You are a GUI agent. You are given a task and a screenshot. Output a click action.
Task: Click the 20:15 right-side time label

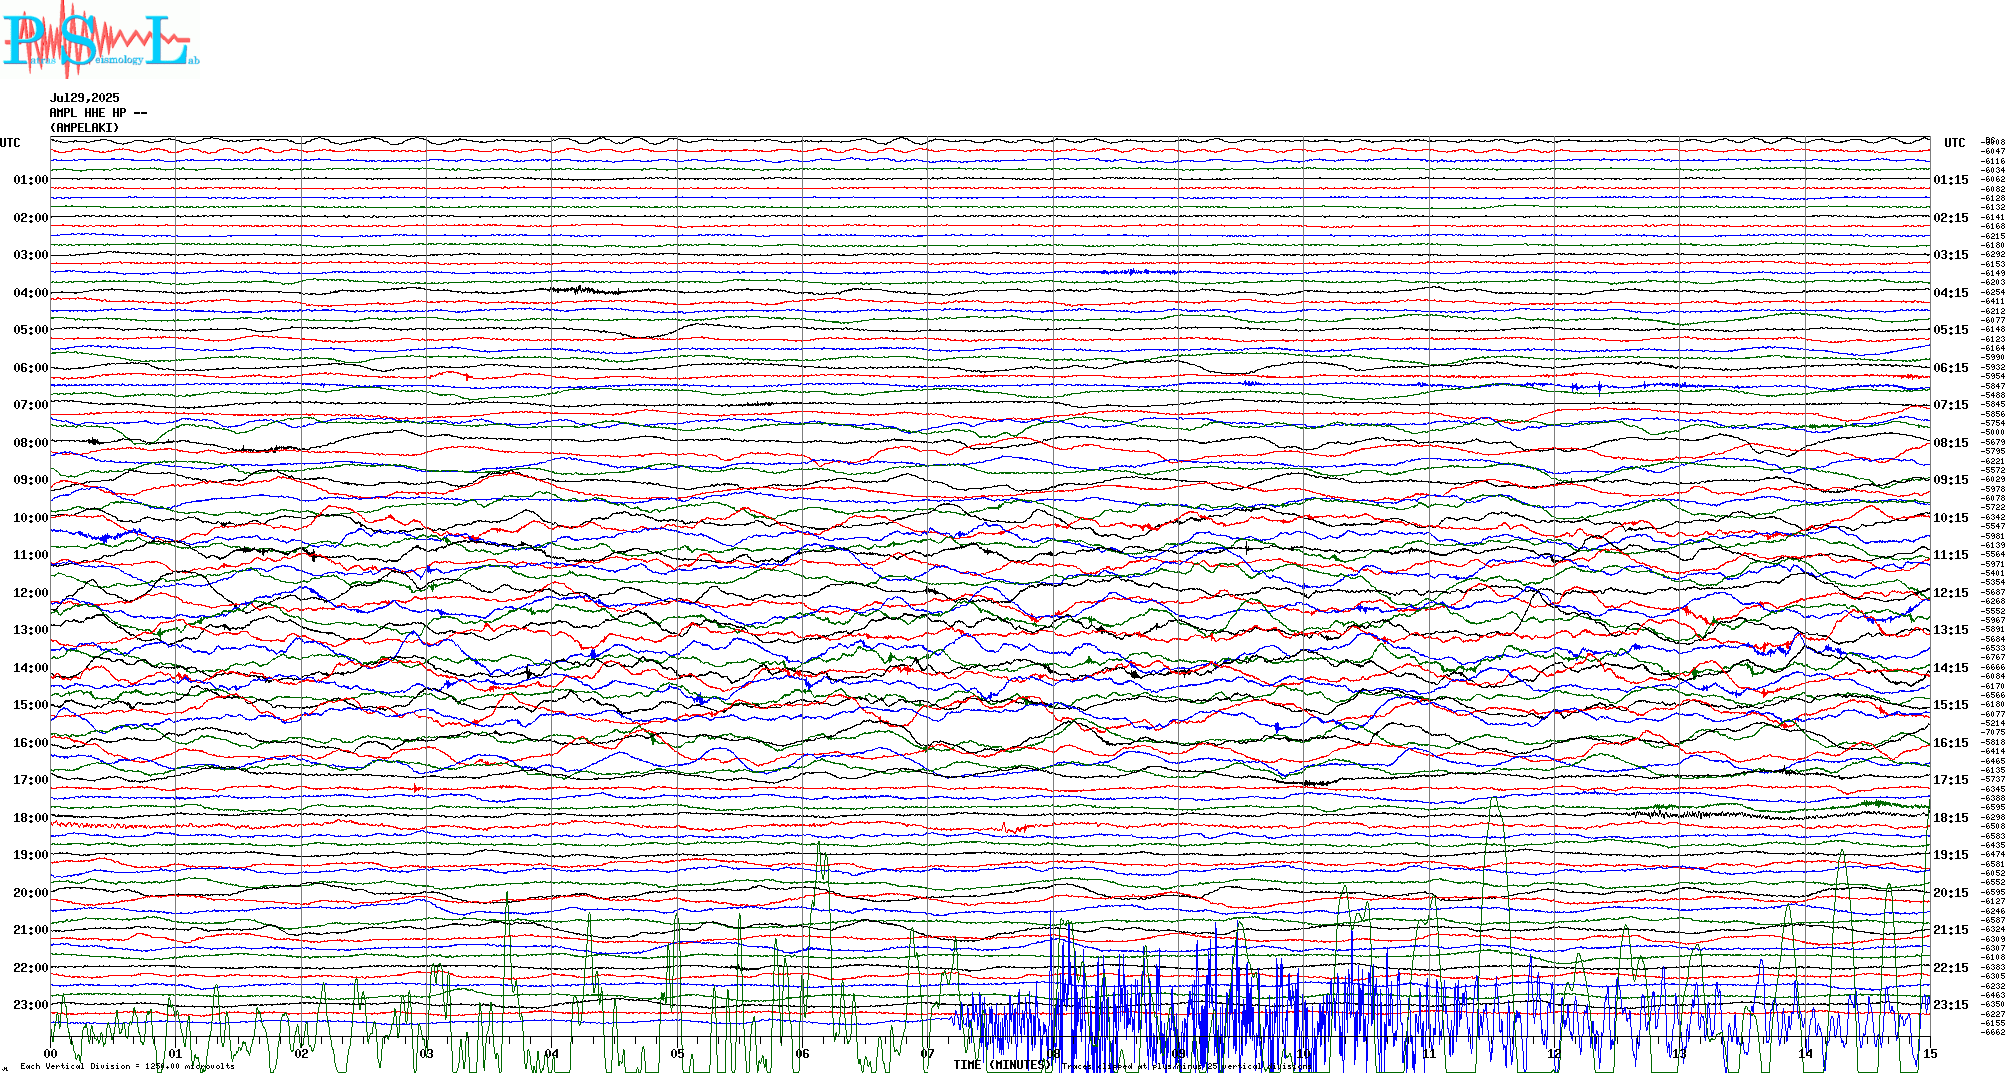coord(1951,893)
